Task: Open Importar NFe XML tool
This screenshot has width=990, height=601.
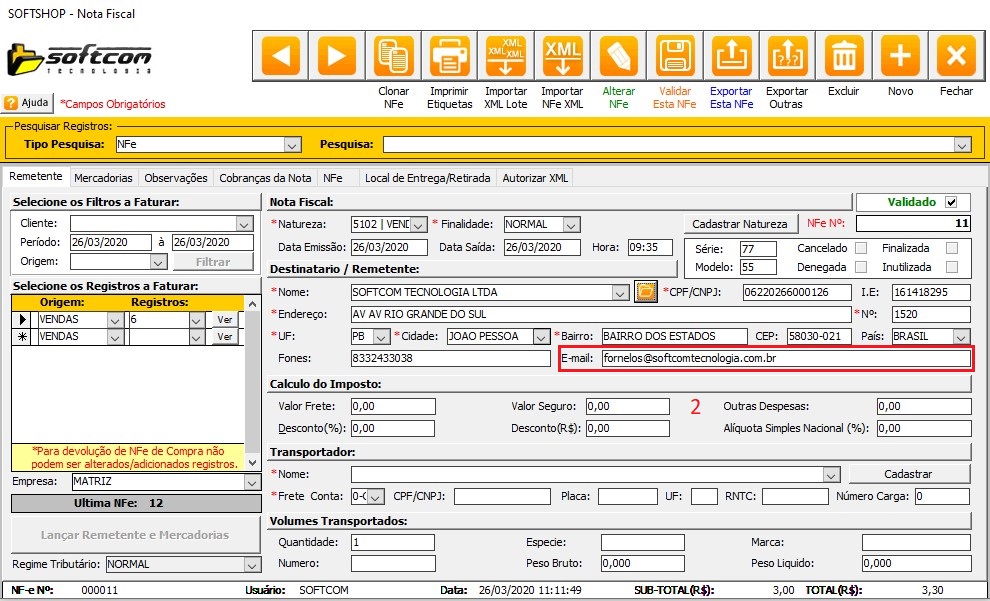Action: 562,55
